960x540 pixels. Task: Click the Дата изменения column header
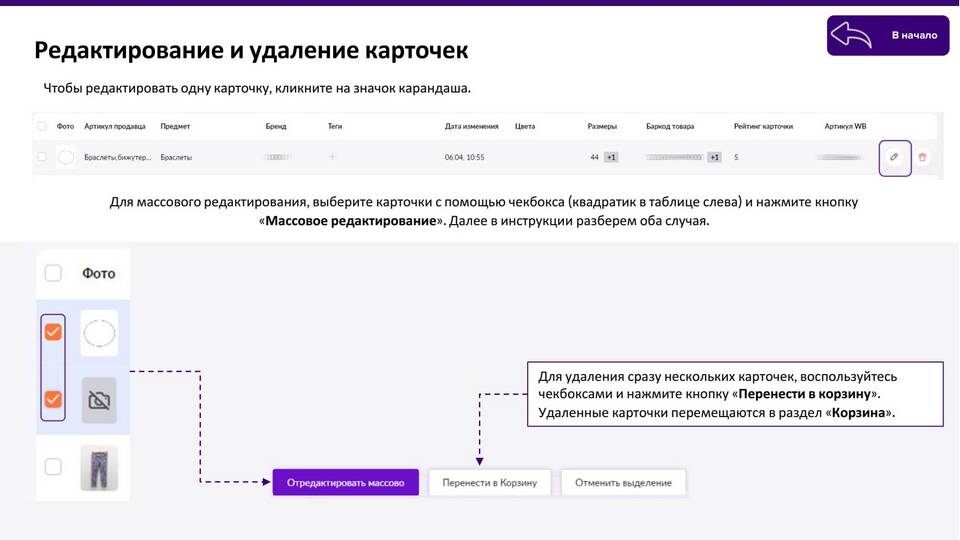[x=471, y=126]
